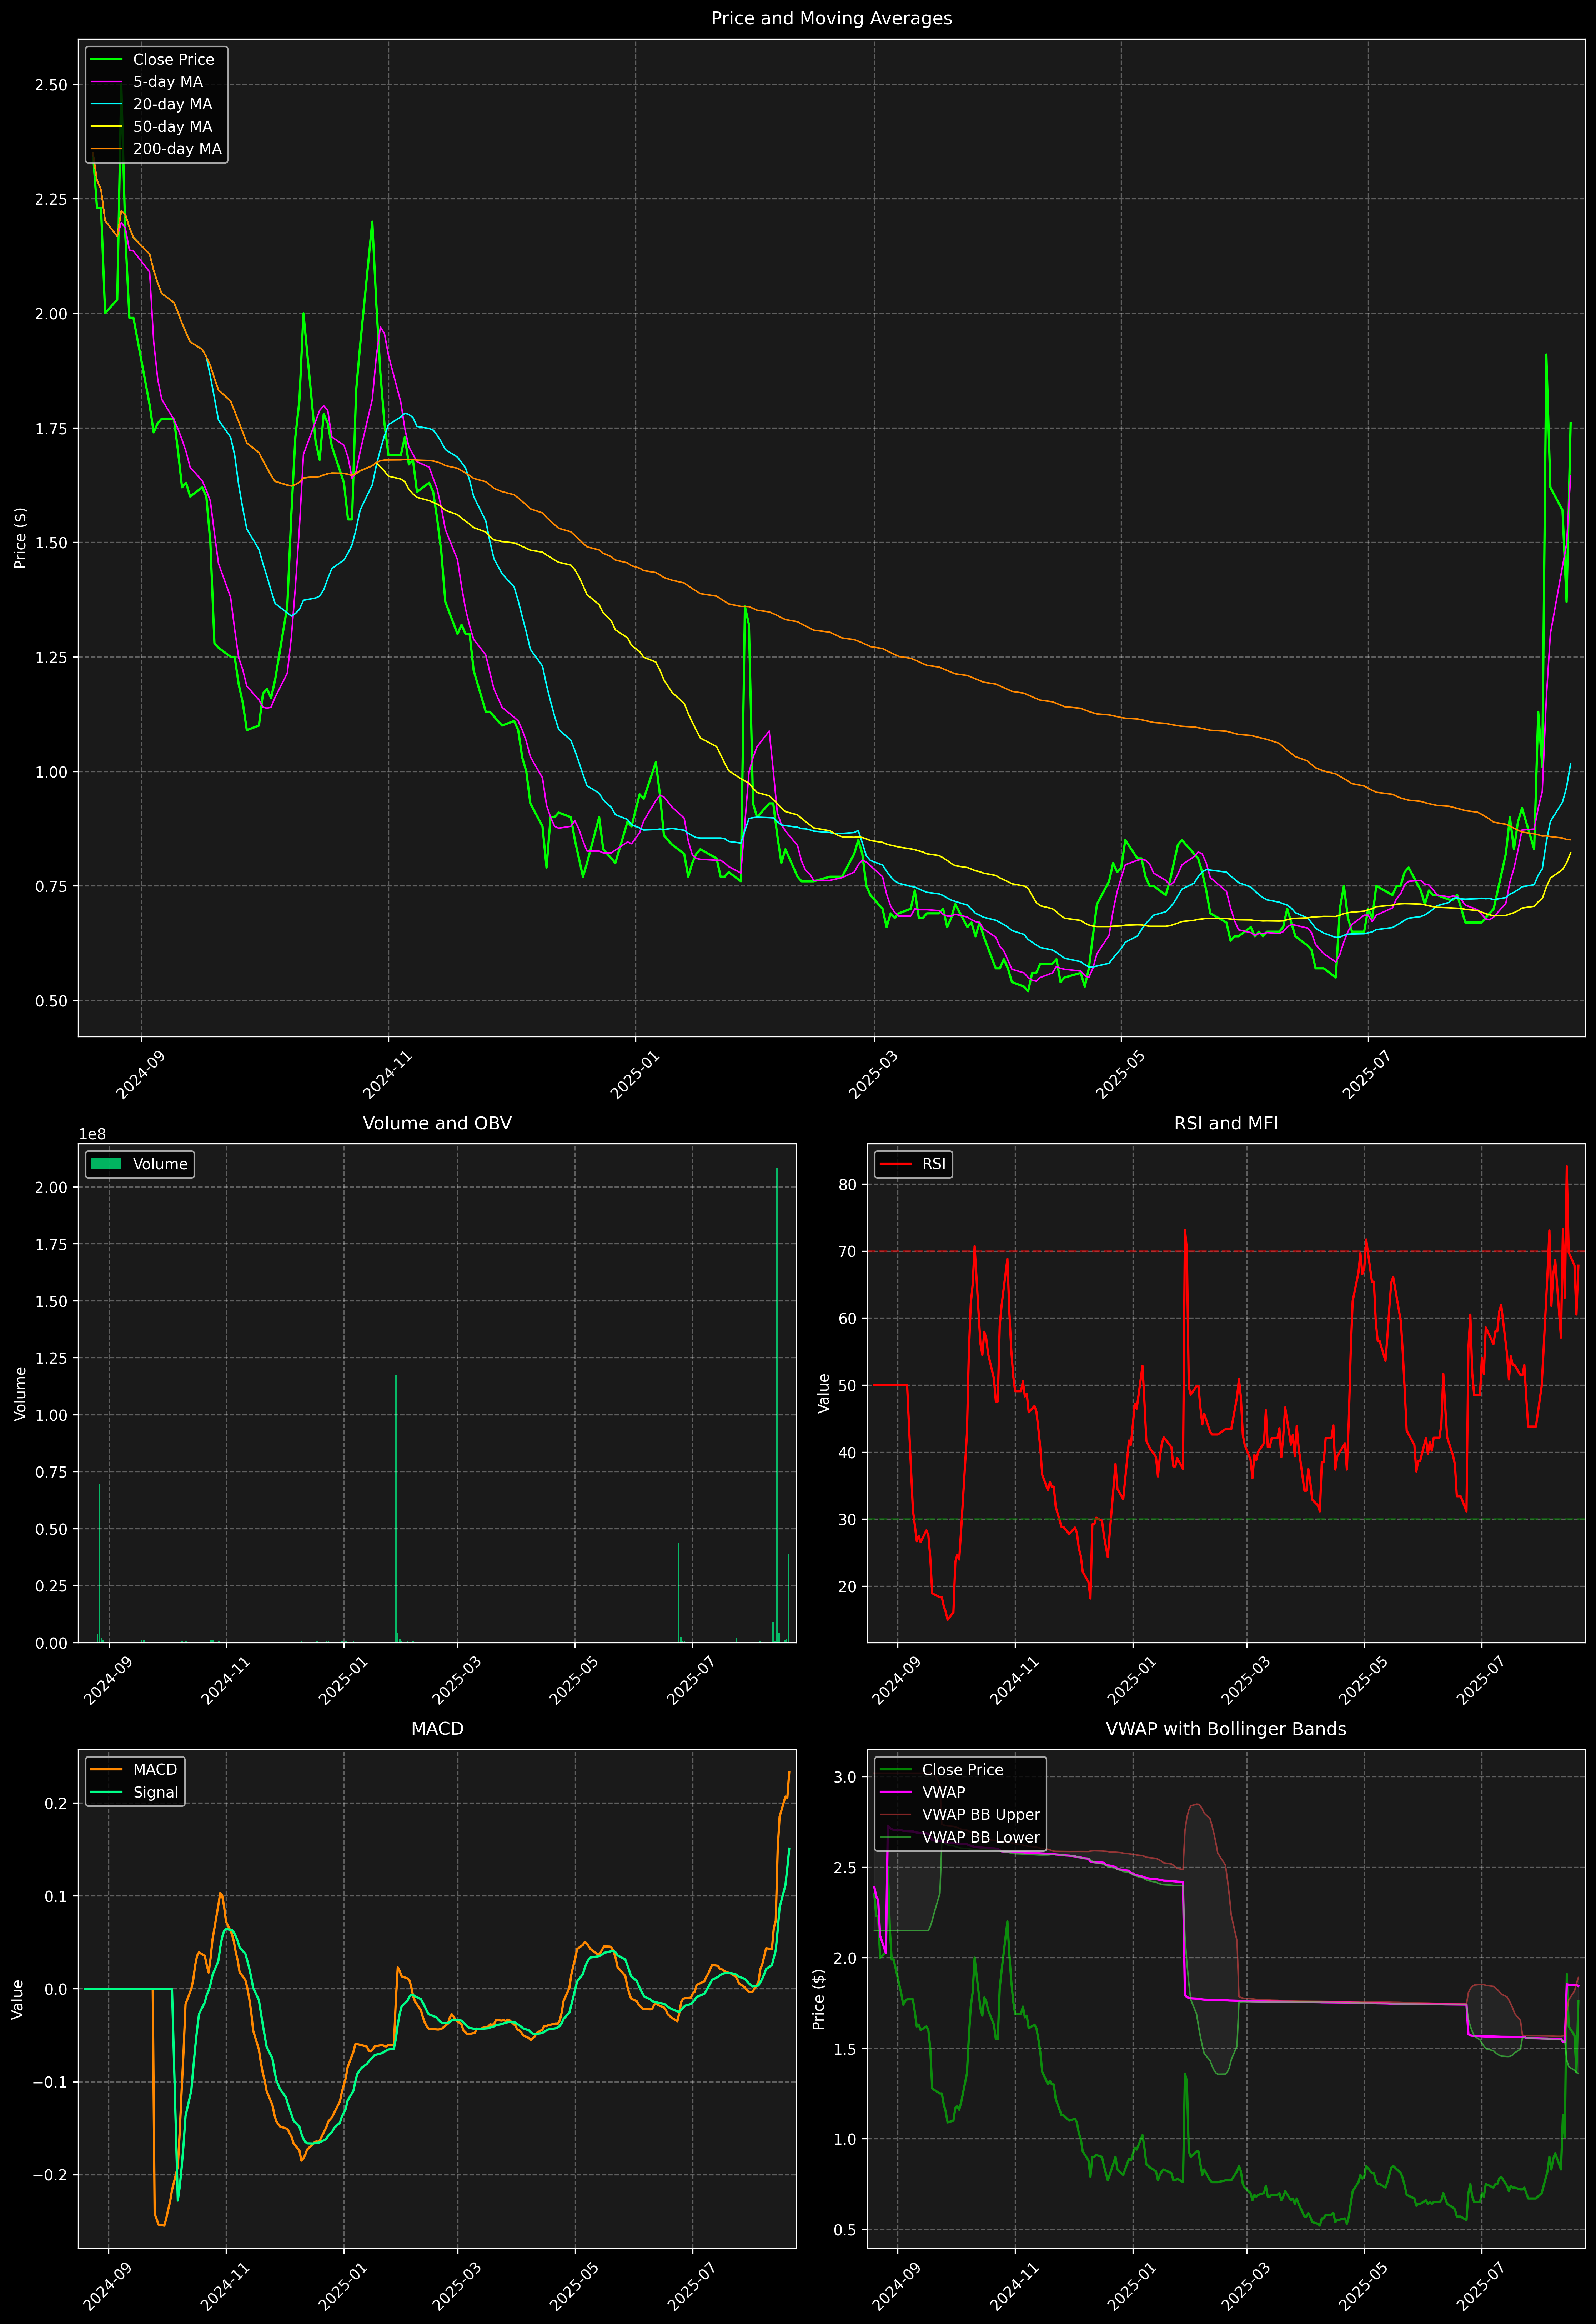The width and height of the screenshot is (1596, 2324).
Task: Click the 50-day MA legend label
Action: [172, 127]
